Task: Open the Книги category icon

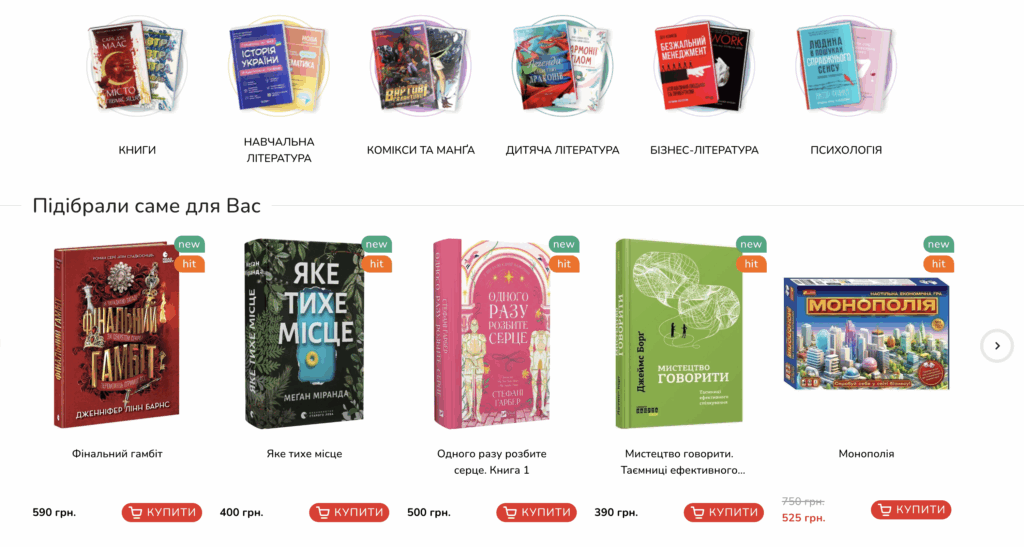Action: click(x=136, y=67)
